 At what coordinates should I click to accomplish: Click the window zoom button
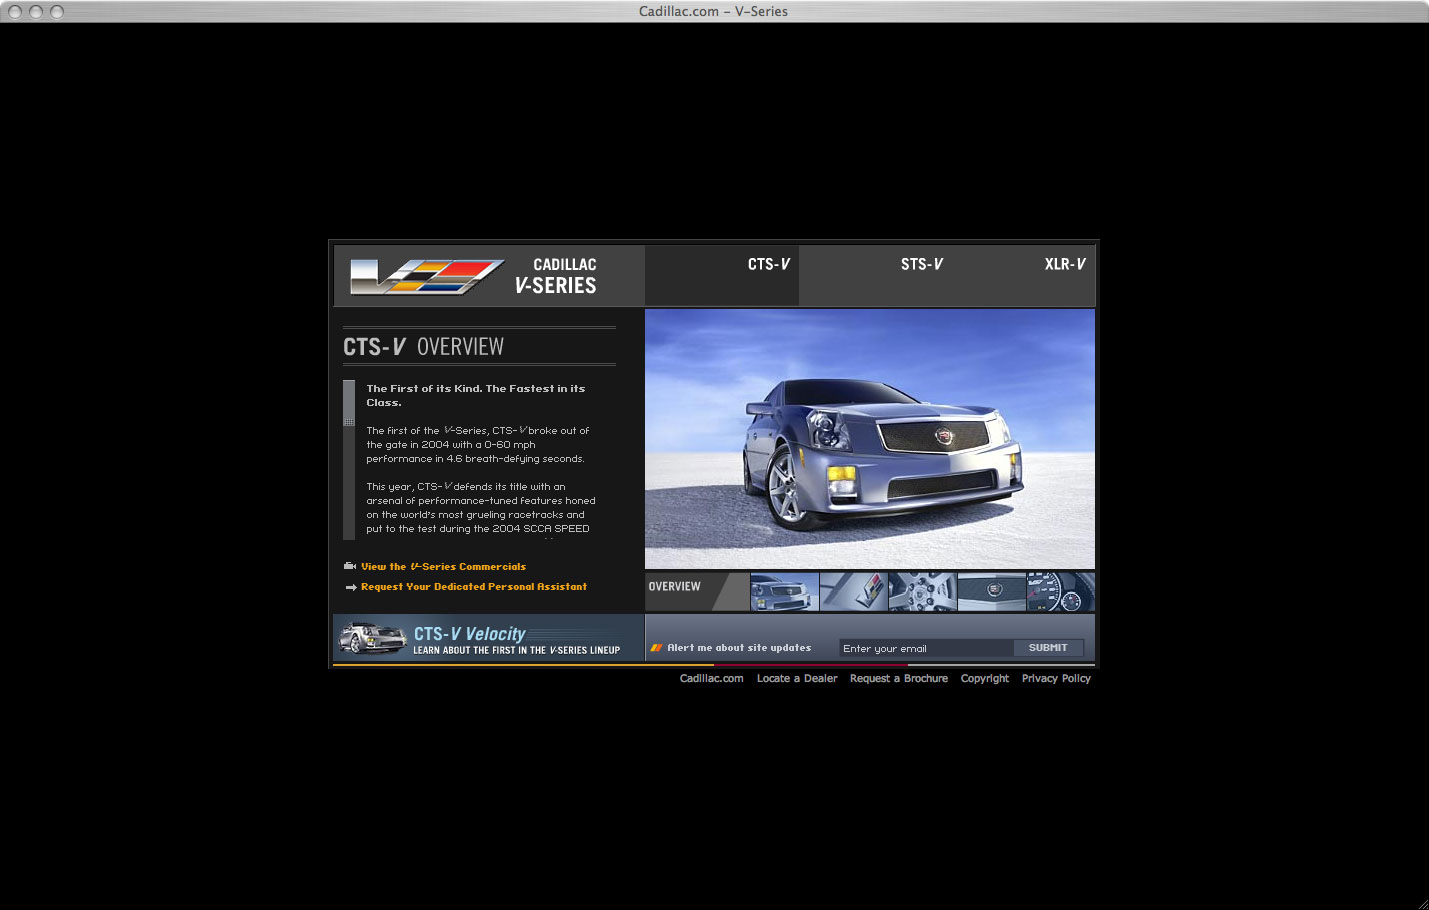57,11
